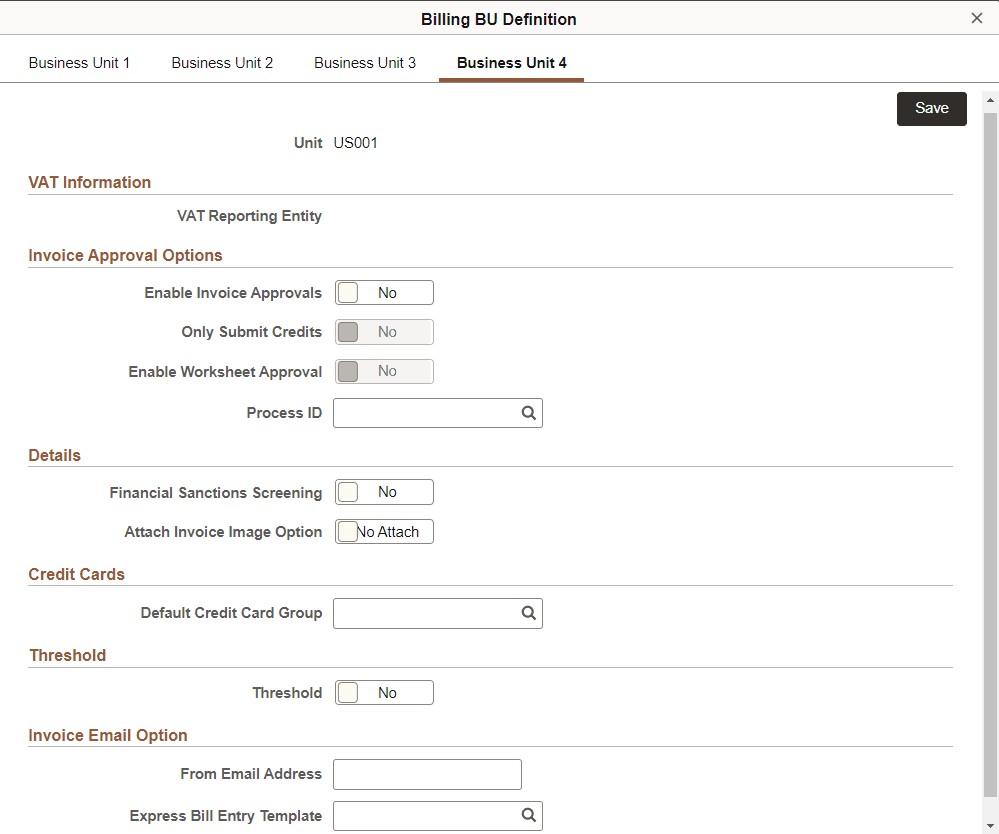999x834 pixels.
Task: Switch to the Business Unit 1 tab
Action: coord(79,62)
